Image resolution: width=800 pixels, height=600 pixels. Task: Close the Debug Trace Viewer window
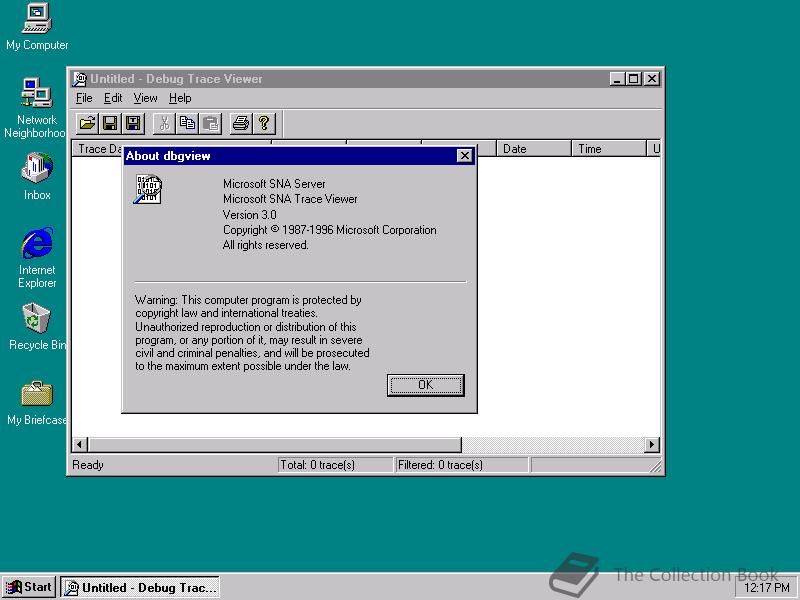[x=652, y=79]
